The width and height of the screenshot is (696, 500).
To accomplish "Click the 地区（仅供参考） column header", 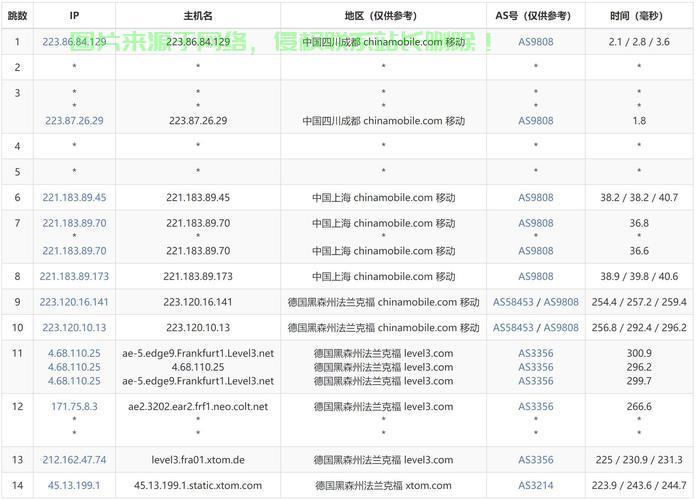I will pos(383,16).
